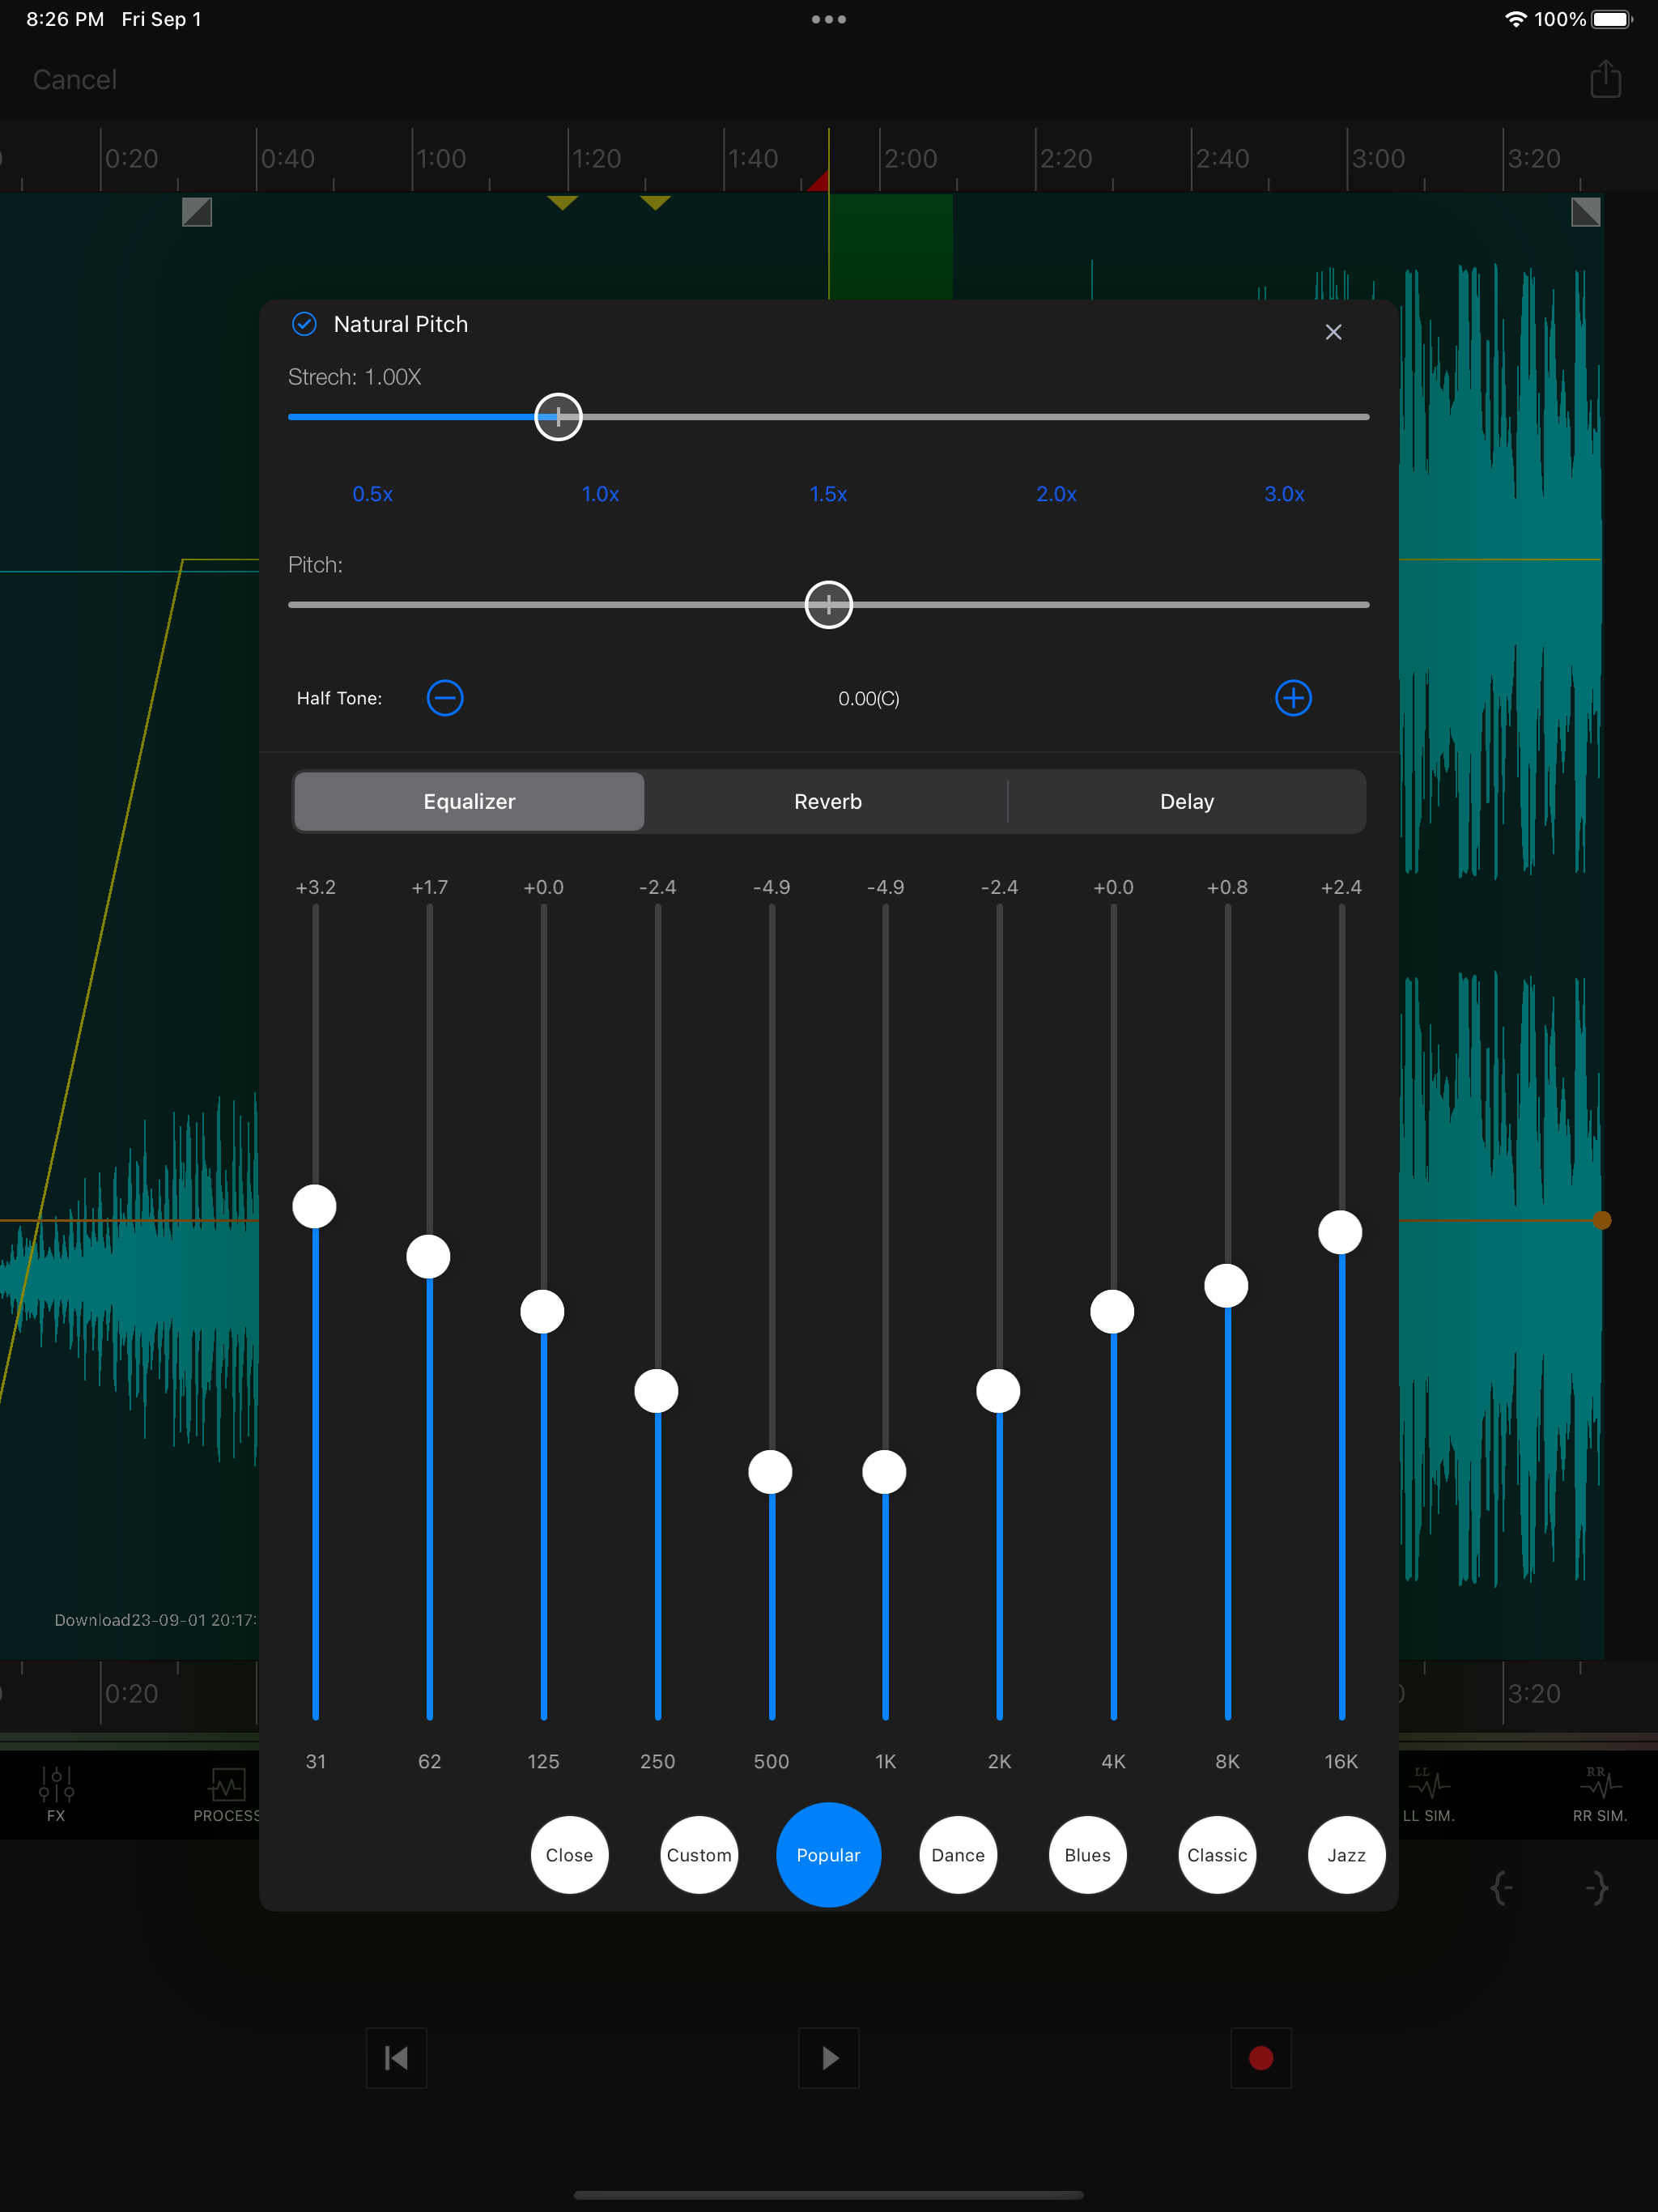Click the Download23-09-01 track name
Viewport: 1658px width, 2212px height.
click(155, 1620)
